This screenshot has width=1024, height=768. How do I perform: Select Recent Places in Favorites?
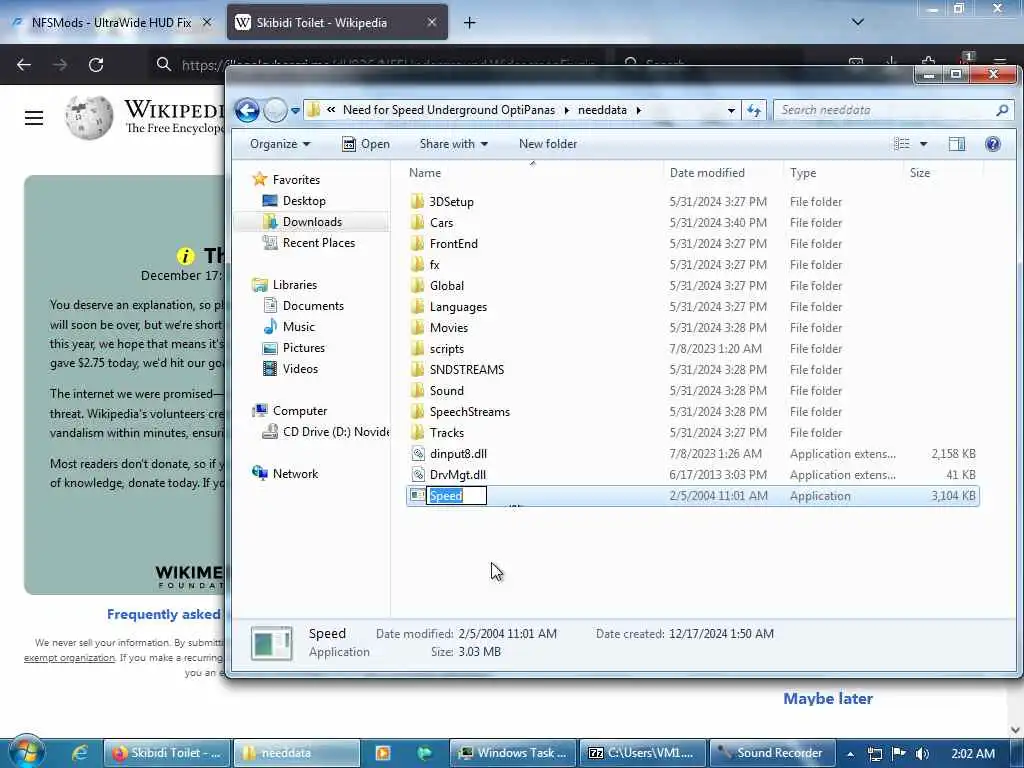click(x=319, y=242)
